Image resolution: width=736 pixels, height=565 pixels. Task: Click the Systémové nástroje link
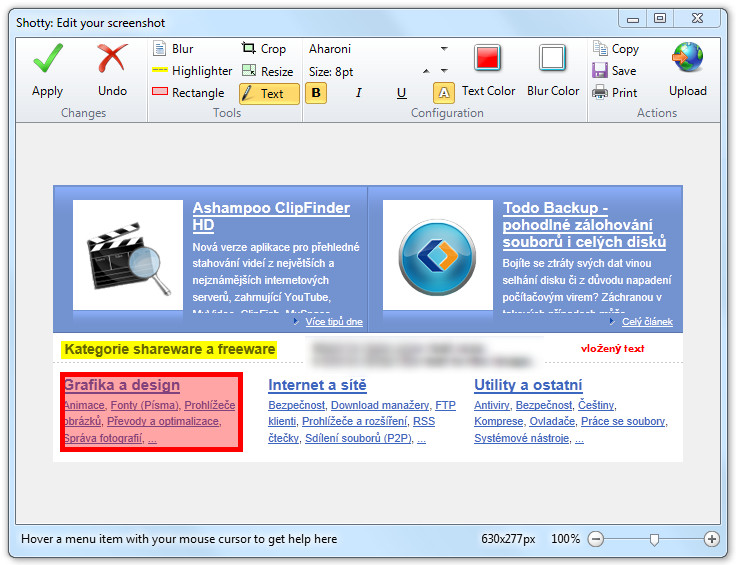(521, 438)
